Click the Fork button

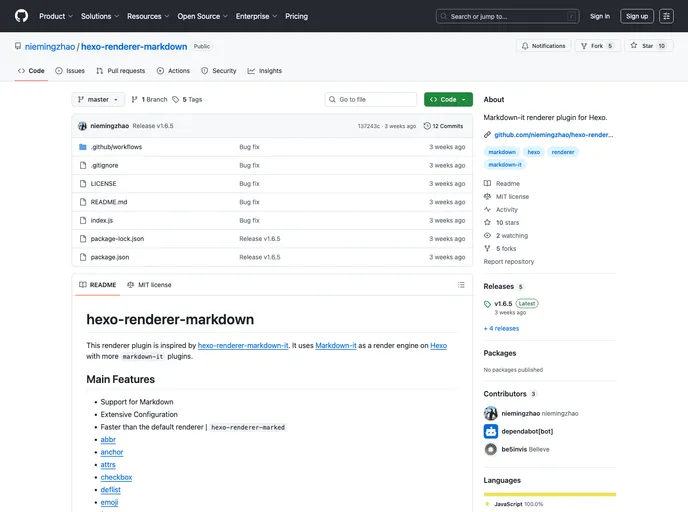(x=597, y=46)
